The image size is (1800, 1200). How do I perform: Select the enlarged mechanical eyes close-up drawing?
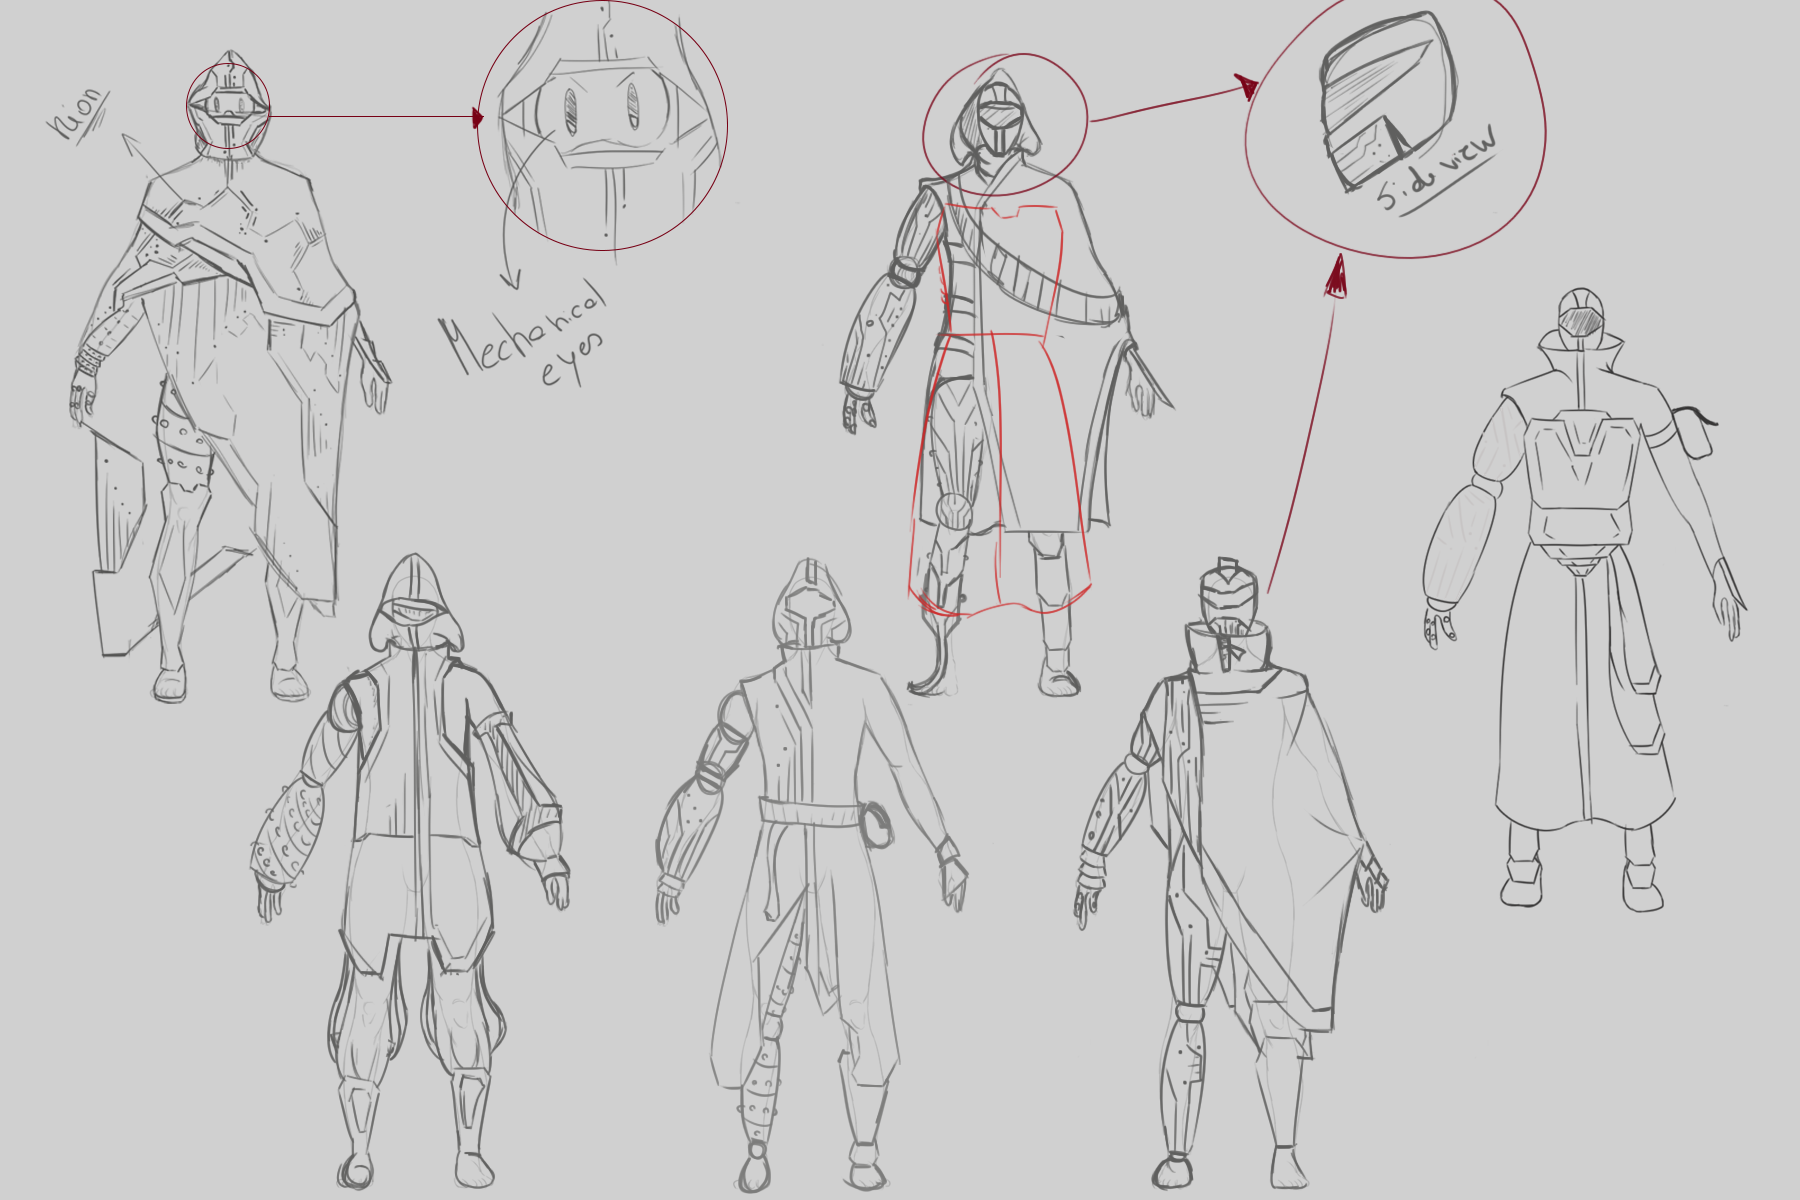pyautogui.click(x=603, y=125)
